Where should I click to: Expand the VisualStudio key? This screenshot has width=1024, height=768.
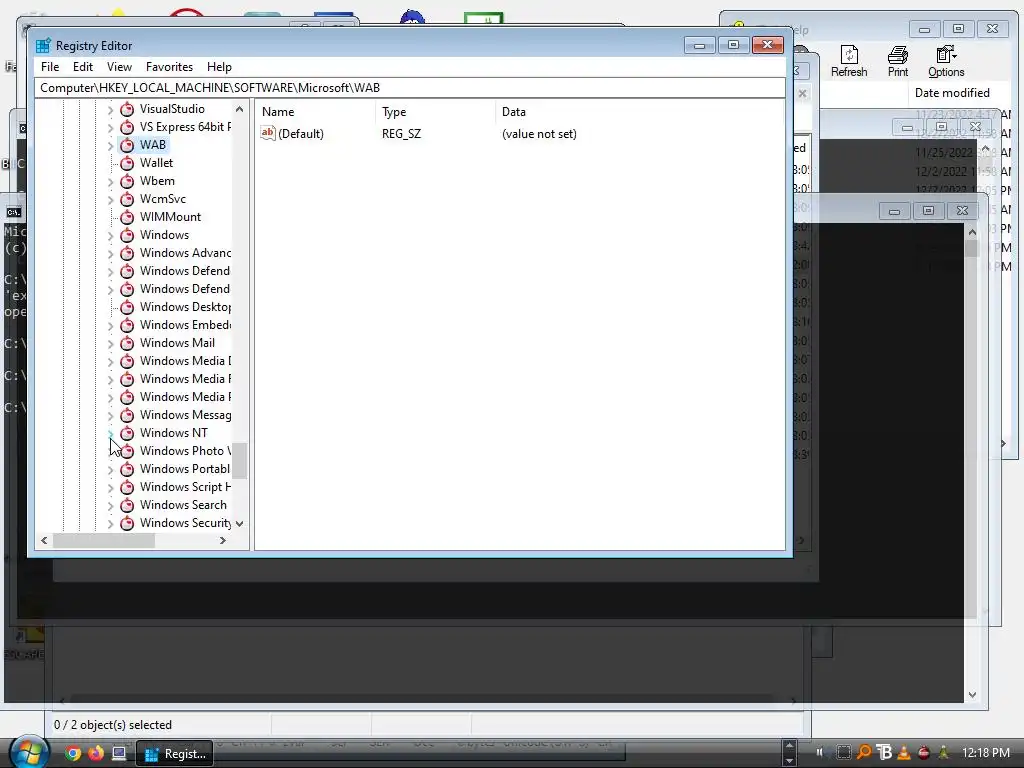tap(110, 110)
